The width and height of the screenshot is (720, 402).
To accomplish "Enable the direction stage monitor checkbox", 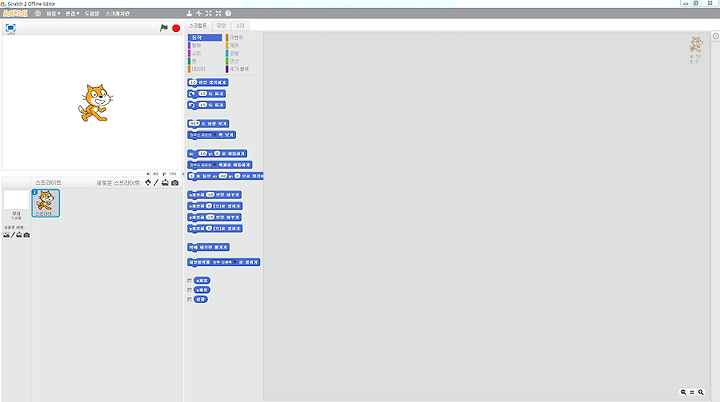I will (189, 299).
